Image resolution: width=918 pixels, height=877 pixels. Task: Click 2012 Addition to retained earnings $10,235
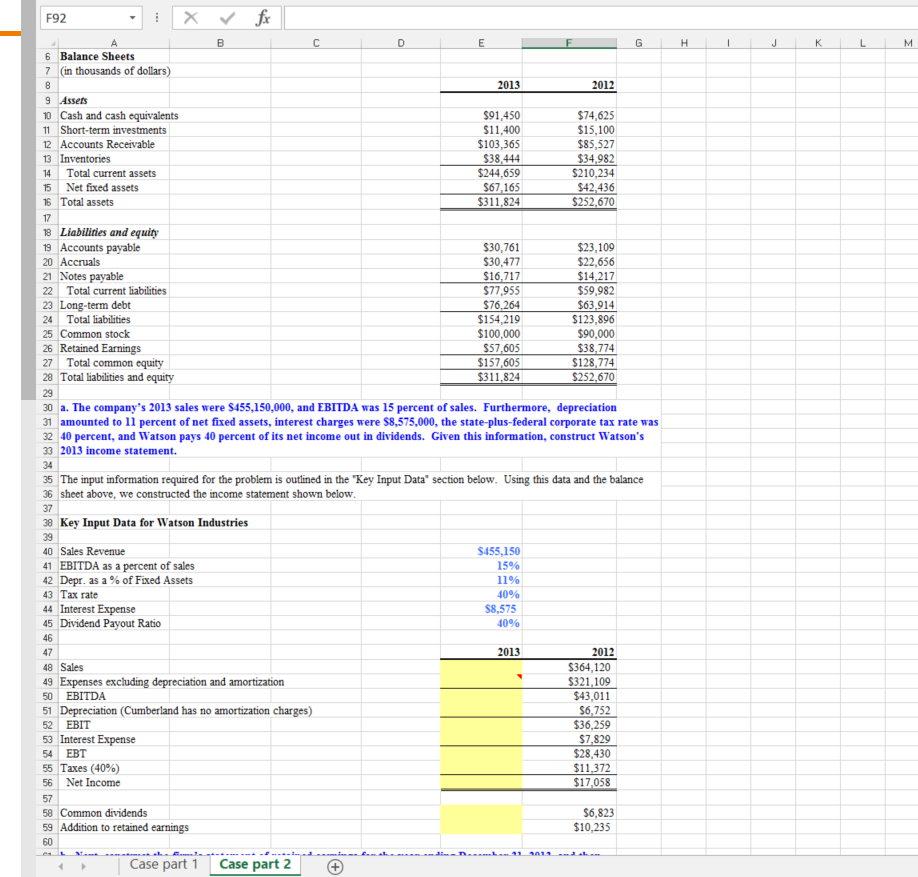click(x=591, y=827)
